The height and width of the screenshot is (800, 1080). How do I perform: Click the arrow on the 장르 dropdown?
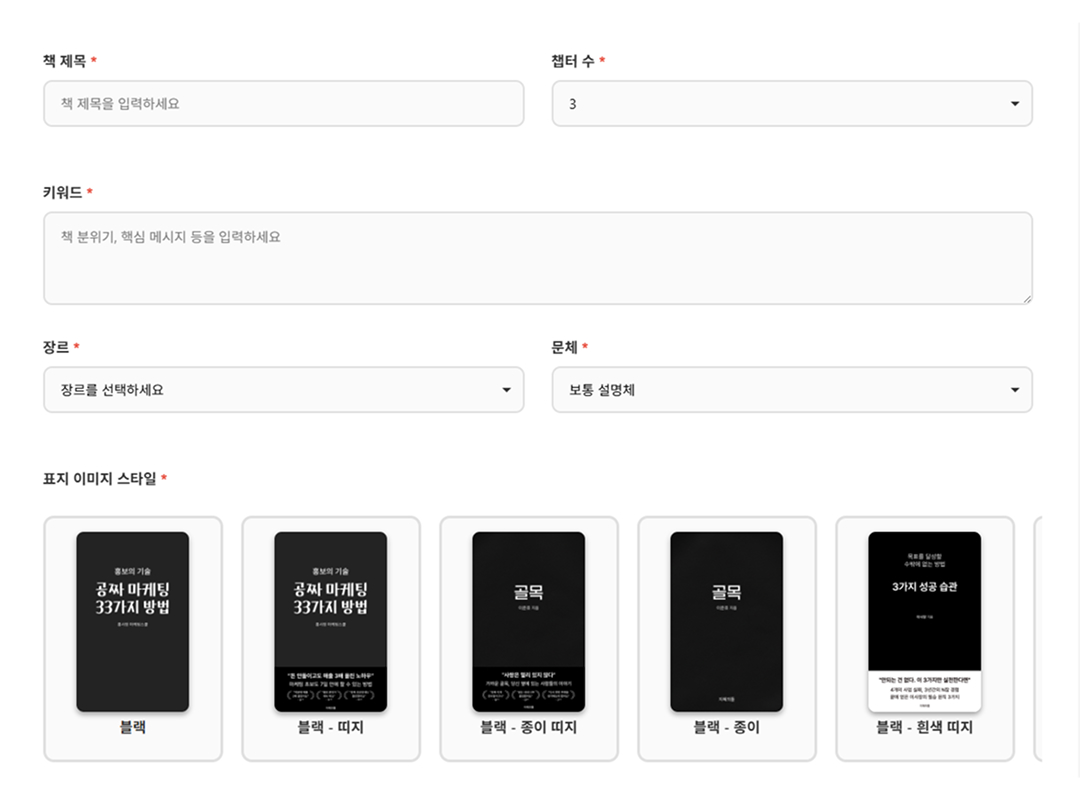tap(506, 390)
